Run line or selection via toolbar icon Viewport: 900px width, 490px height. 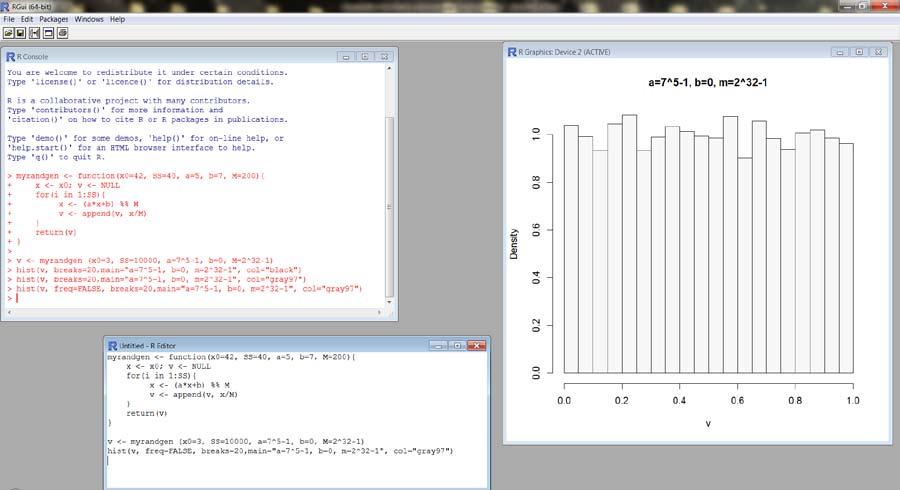(35, 33)
